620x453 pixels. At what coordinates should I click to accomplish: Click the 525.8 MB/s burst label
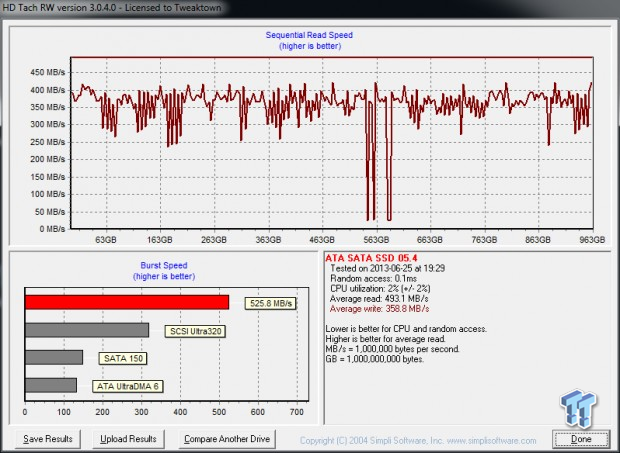click(x=271, y=303)
